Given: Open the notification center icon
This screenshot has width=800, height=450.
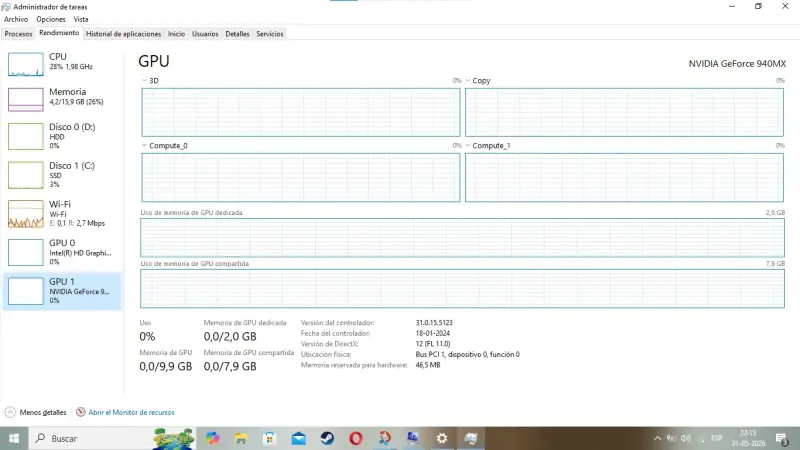Looking at the screenshot, I should [x=782, y=438].
